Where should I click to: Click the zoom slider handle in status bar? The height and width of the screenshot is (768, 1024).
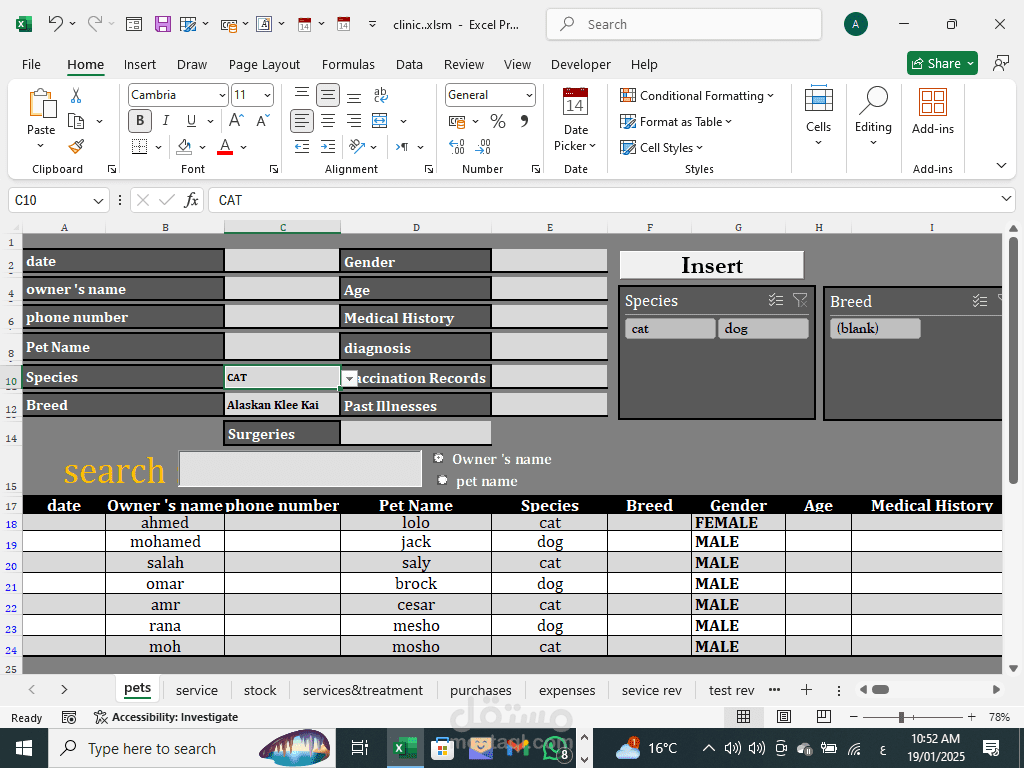point(901,717)
